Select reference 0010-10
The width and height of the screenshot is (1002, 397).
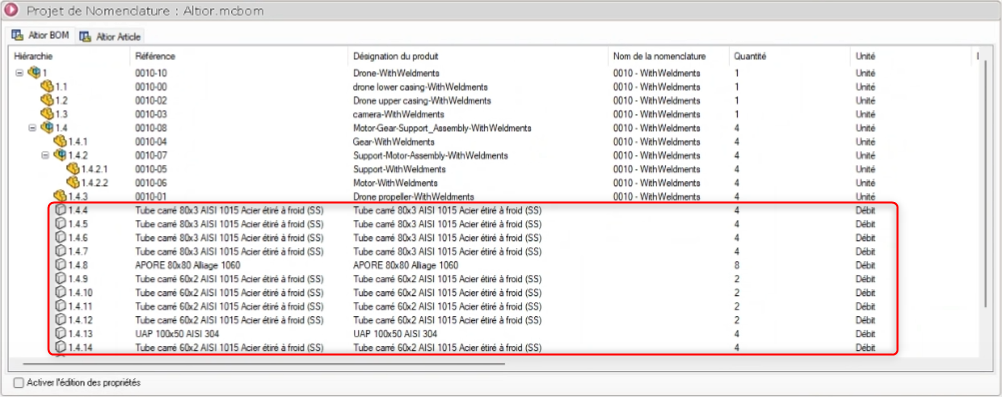click(151, 73)
